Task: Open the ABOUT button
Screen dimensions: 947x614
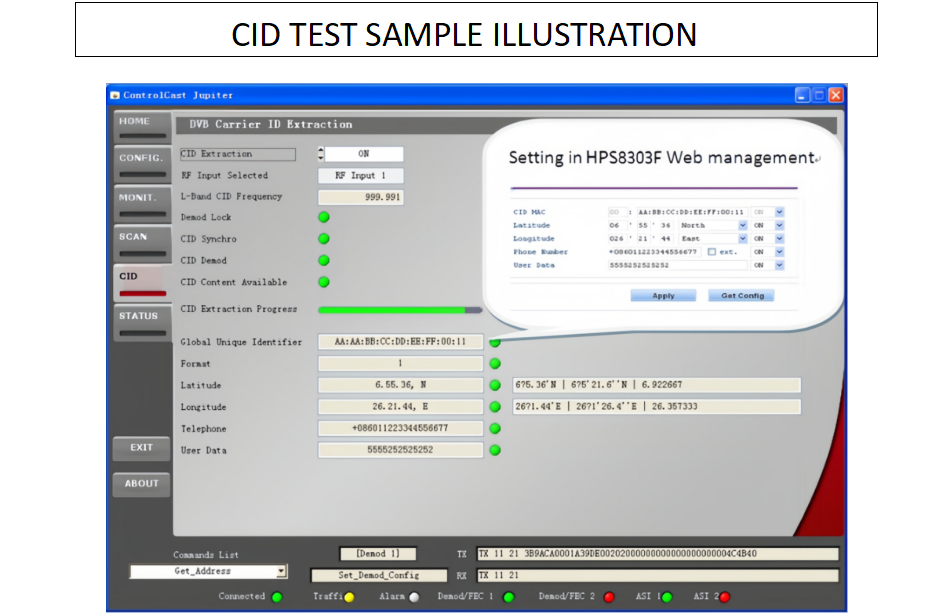Action: [x=141, y=484]
